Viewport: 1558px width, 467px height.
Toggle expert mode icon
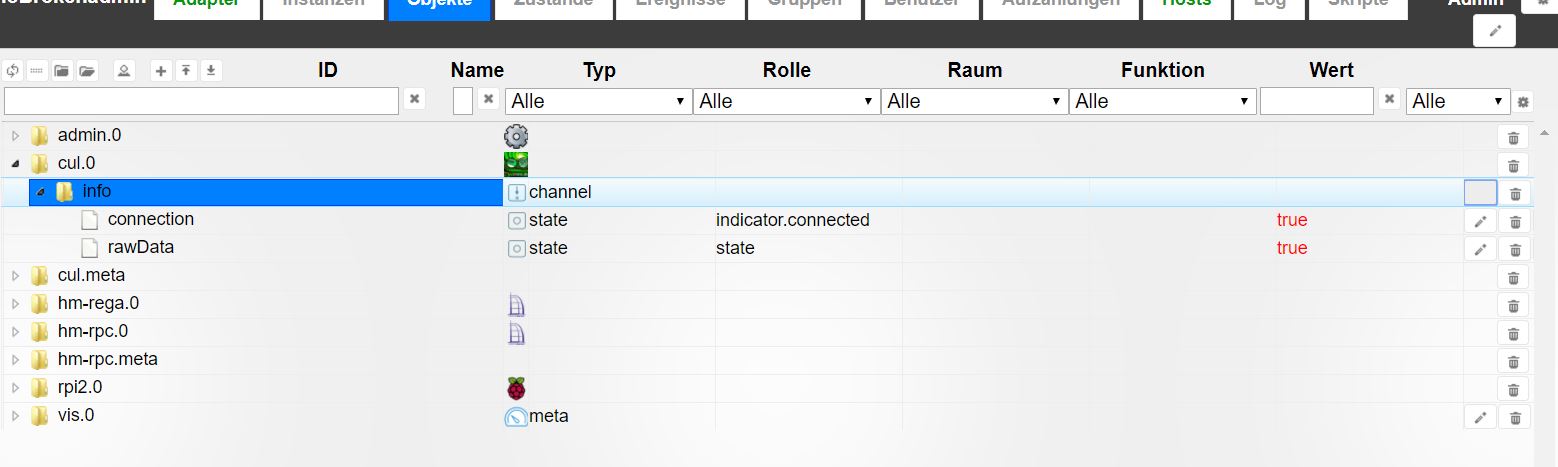124,70
